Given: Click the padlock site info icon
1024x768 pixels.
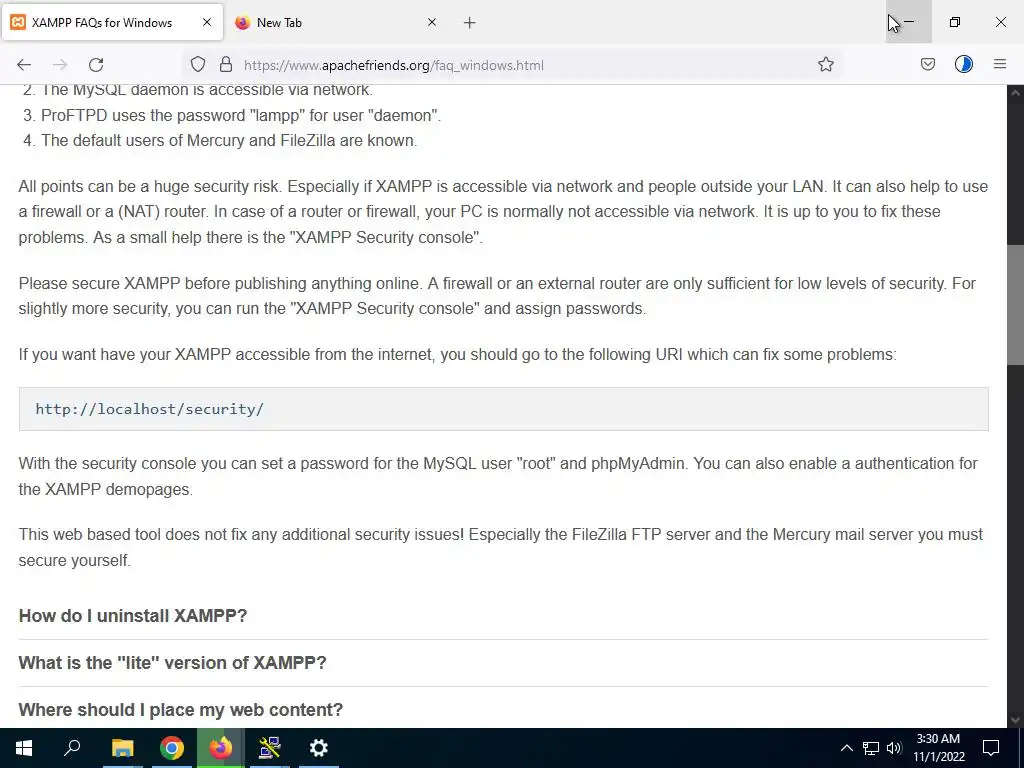Looking at the screenshot, I should click(226, 65).
